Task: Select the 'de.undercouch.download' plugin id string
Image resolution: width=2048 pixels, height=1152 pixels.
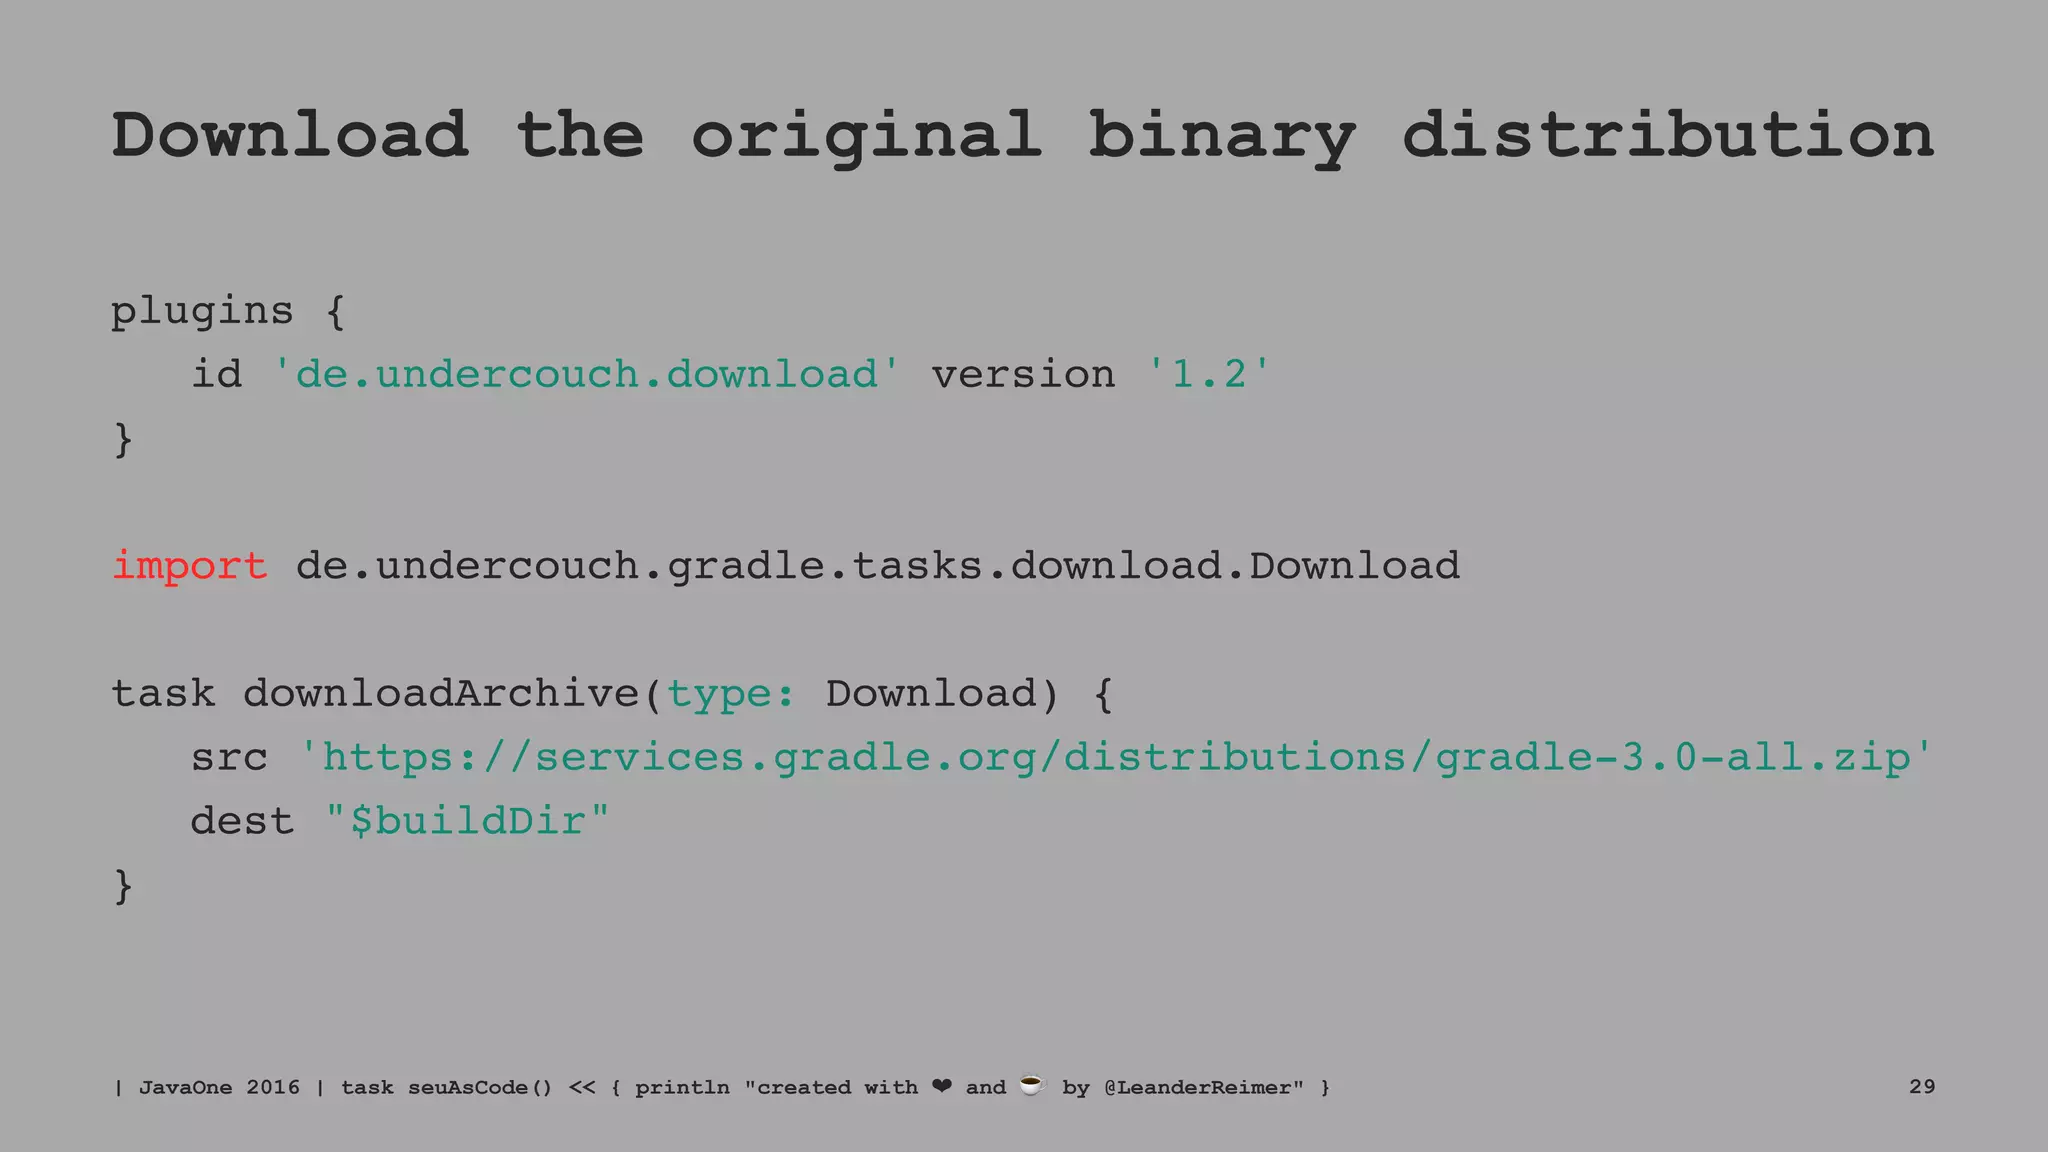Action: (586, 374)
